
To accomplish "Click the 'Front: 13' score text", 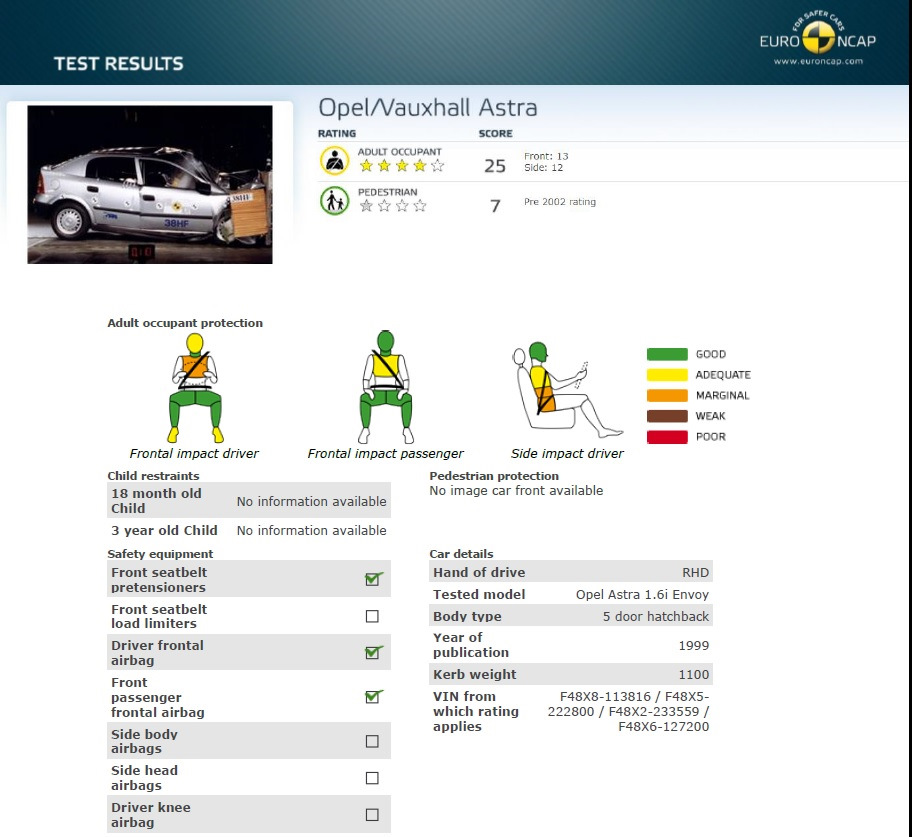I will 546,156.
